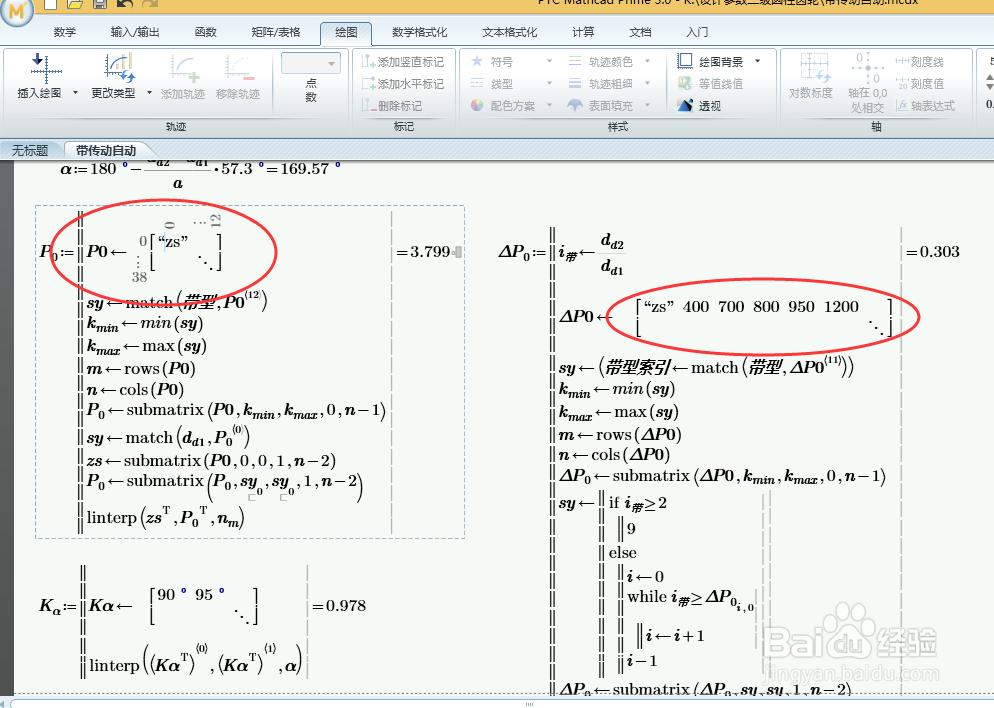Click the Save disk icon
This screenshot has width=994, height=708.
tap(100, 4)
